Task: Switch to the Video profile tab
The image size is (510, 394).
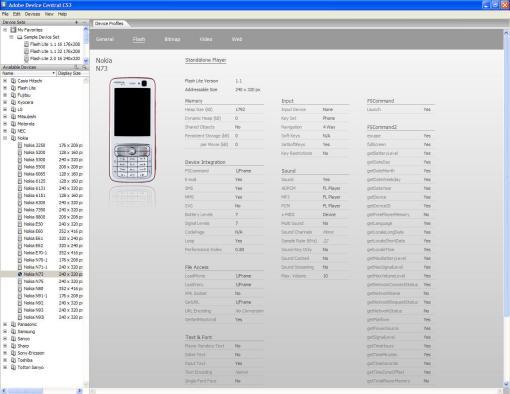Action: pos(206,39)
